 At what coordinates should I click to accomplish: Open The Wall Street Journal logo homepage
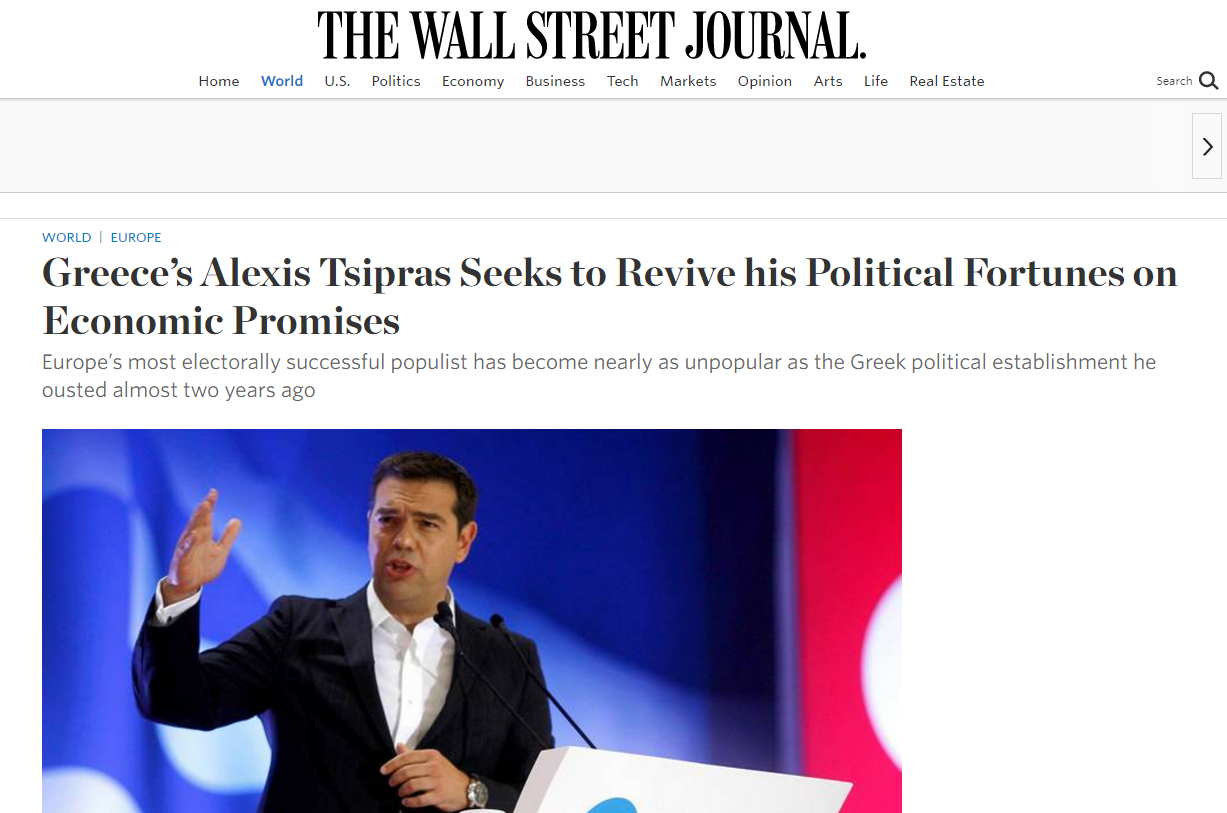coord(592,36)
